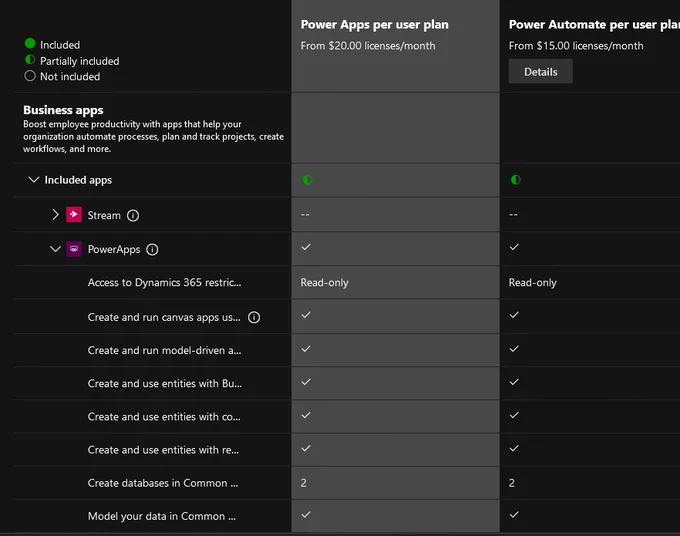Click model-driven checkmark in Power Automate column
The width and height of the screenshot is (680, 536).
click(x=514, y=349)
